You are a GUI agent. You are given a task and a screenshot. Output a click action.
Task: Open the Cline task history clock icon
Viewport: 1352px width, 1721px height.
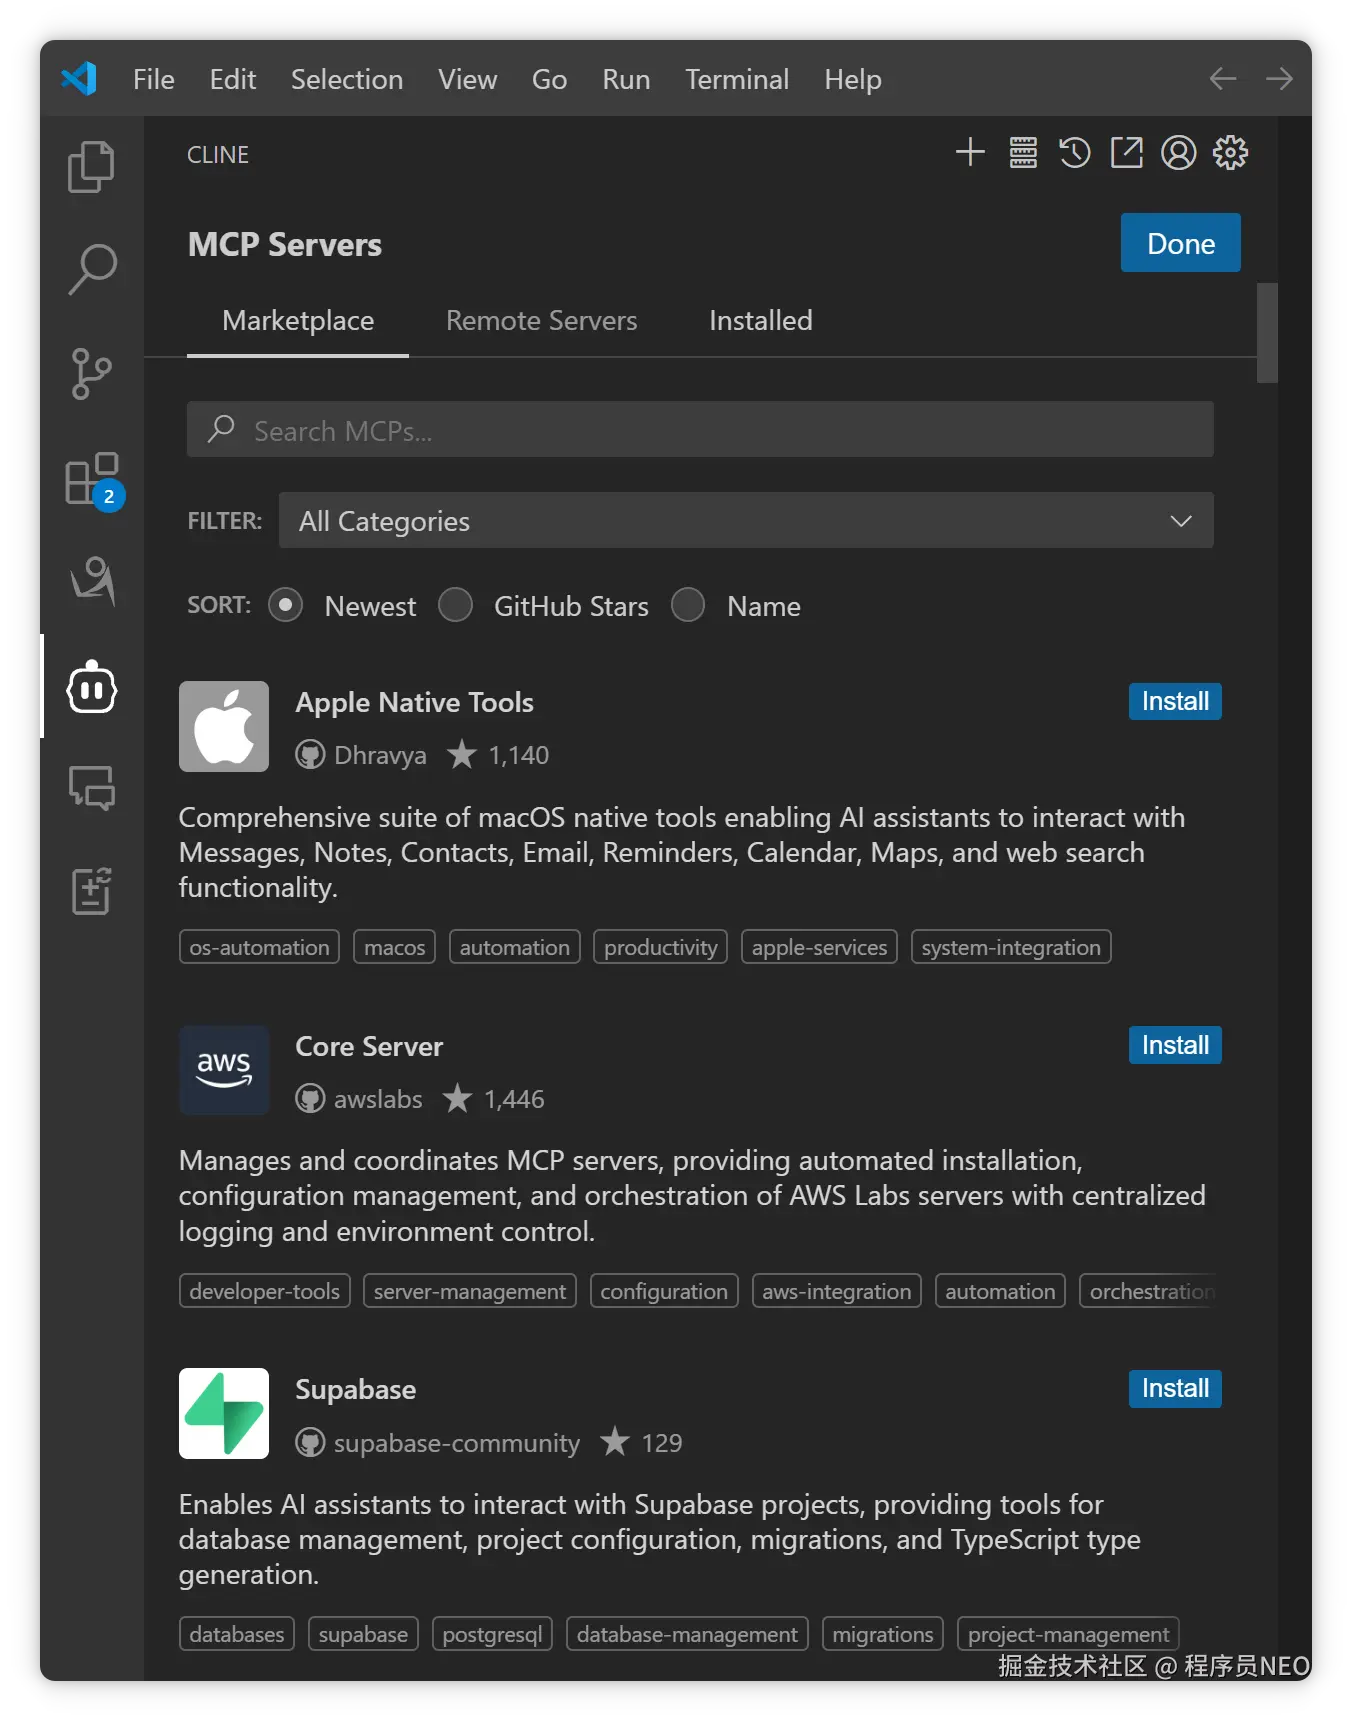tap(1075, 153)
